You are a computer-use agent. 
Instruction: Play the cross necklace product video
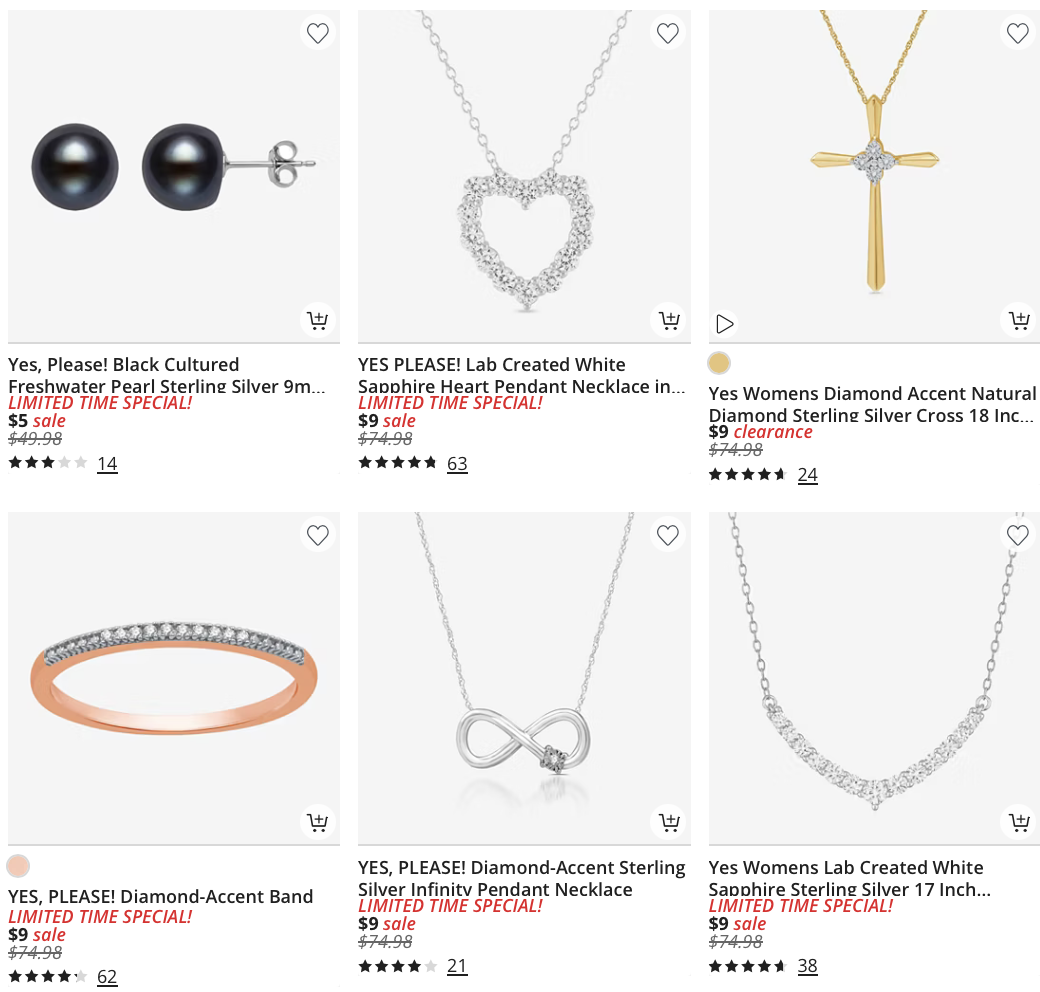click(x=725, y=323)
